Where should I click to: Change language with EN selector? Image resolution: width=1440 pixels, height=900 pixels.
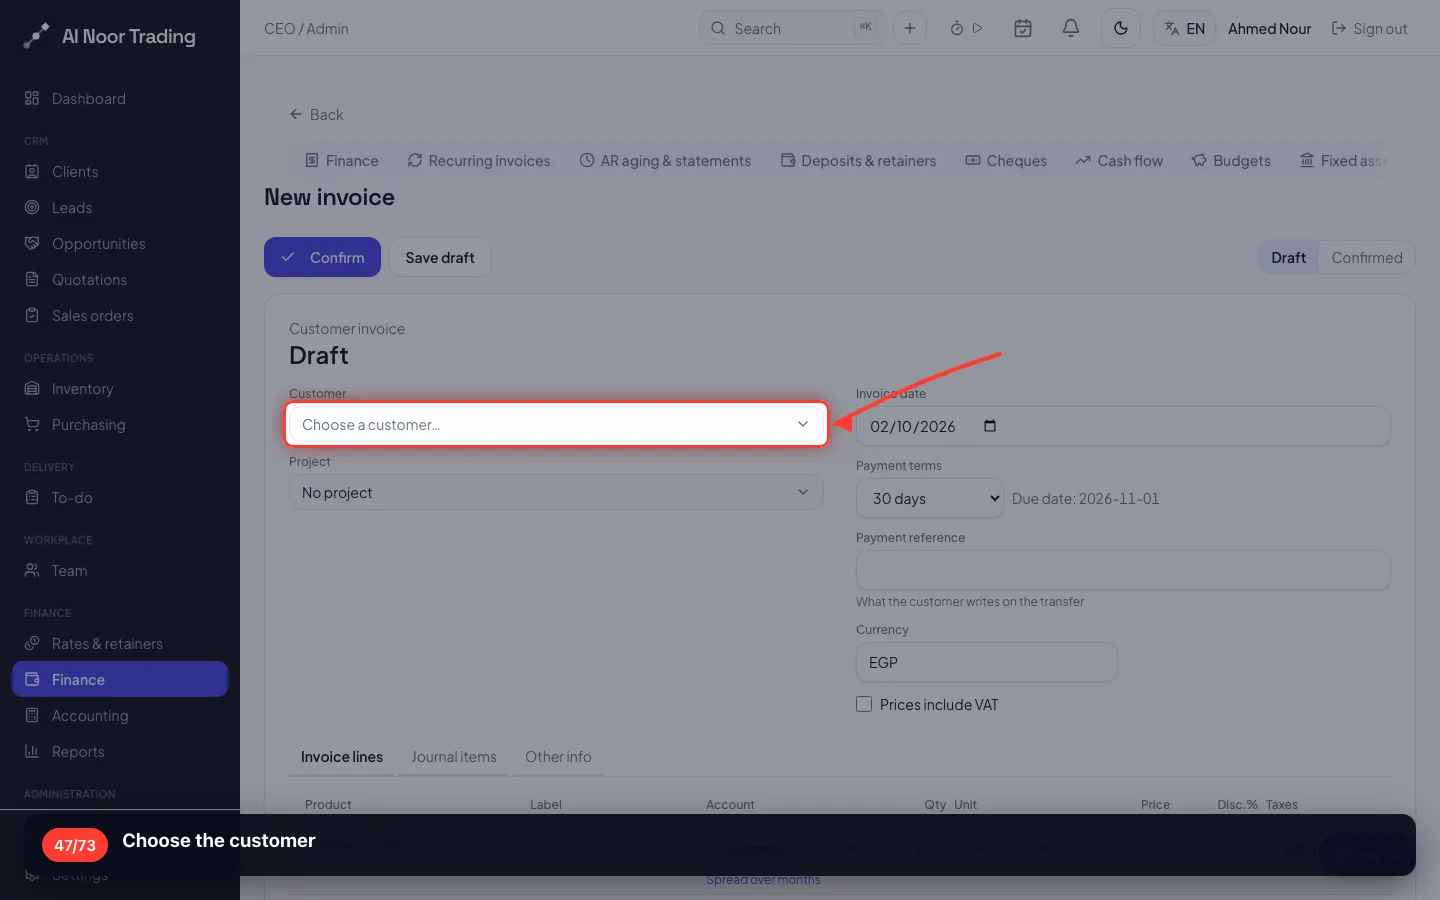point(1185,28)
